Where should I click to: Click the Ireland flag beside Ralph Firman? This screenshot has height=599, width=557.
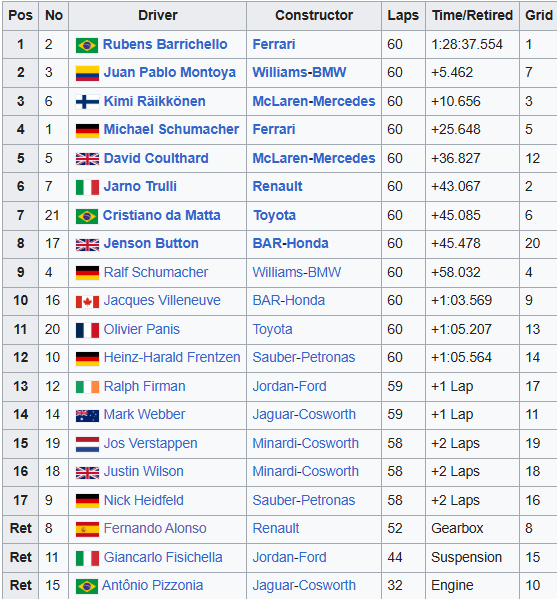(87, 387)
